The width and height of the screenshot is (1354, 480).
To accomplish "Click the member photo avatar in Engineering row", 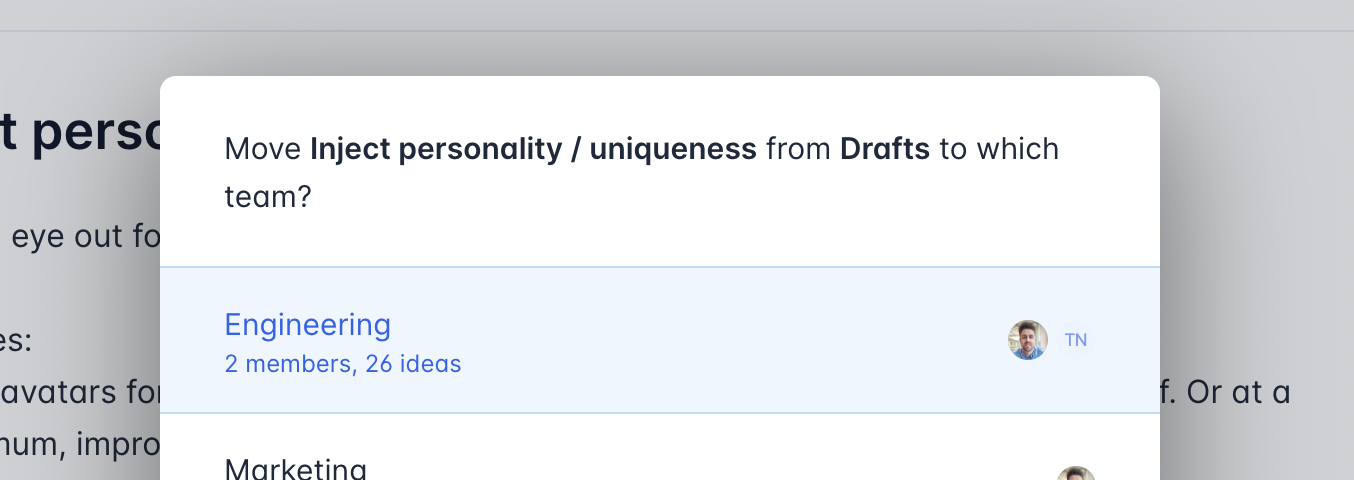I will click(x=1027, y=340).
